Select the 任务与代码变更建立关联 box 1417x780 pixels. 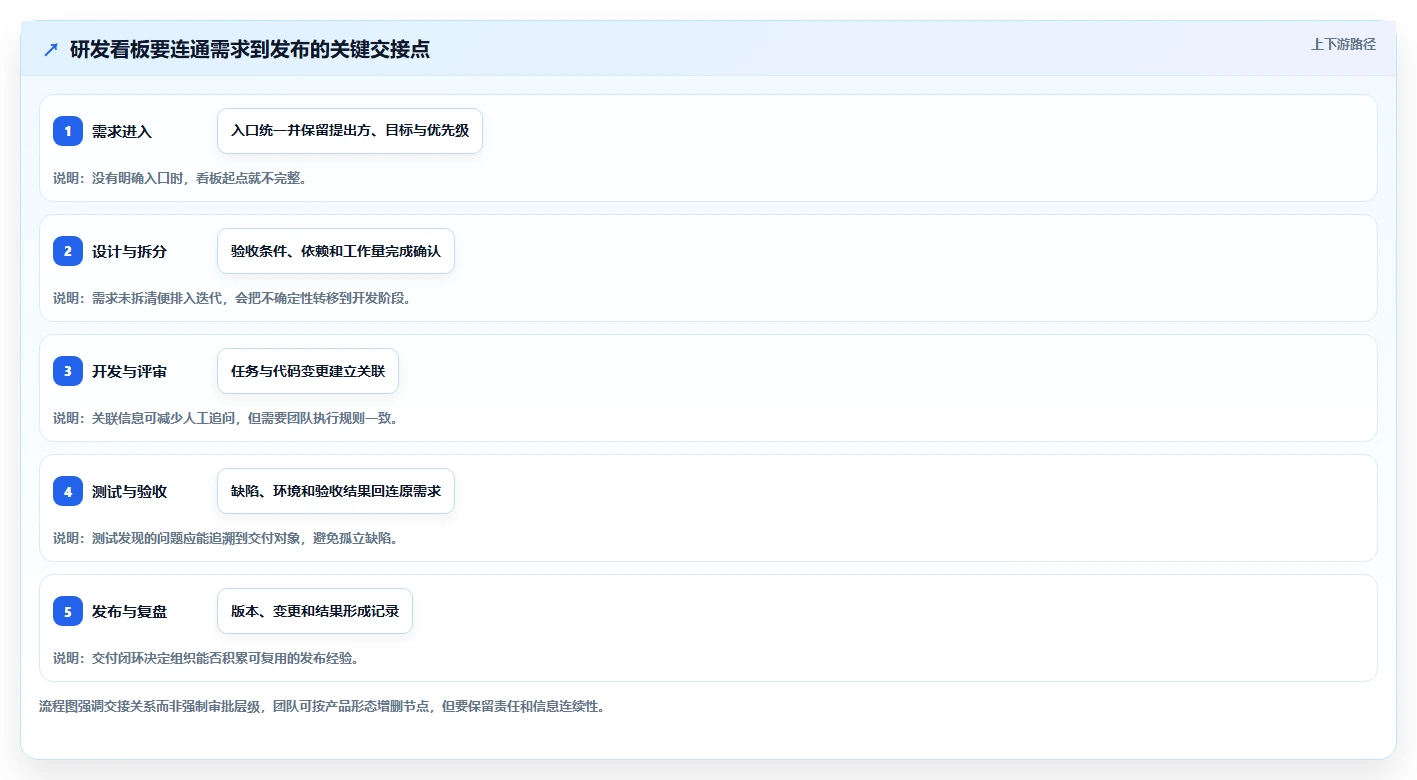pos(308,371)
